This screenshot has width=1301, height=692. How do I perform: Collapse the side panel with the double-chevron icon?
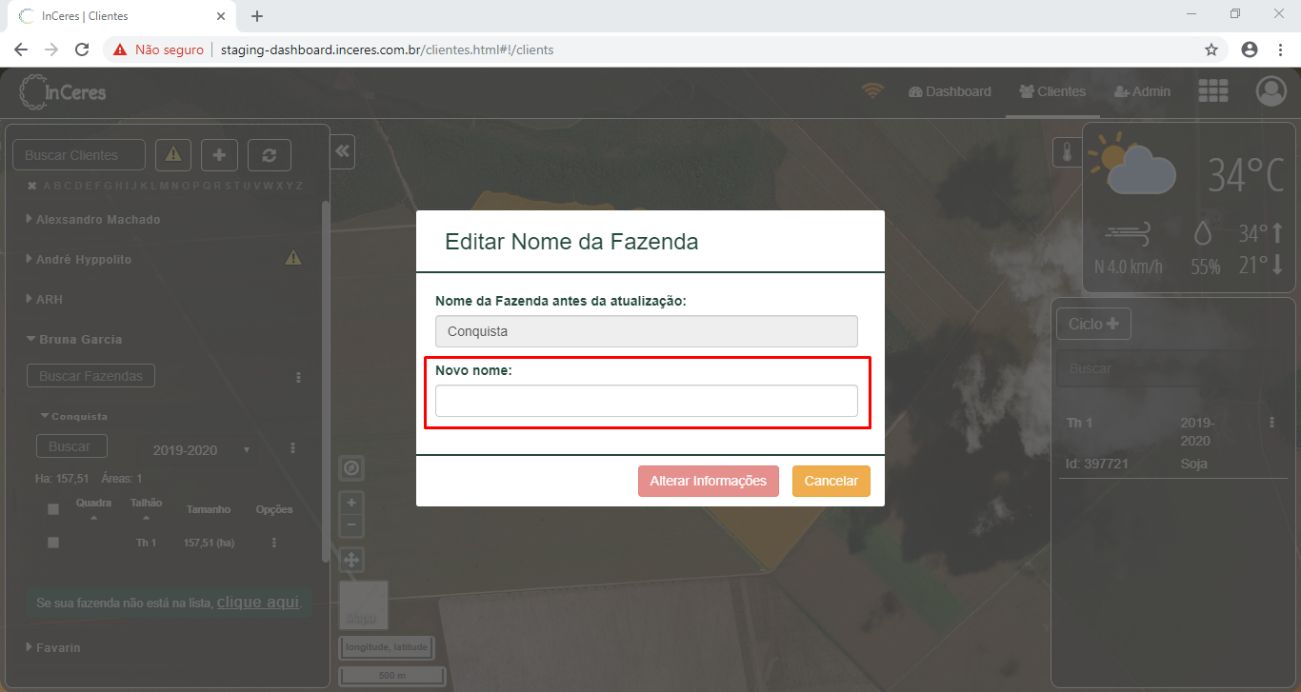[342, 151]
